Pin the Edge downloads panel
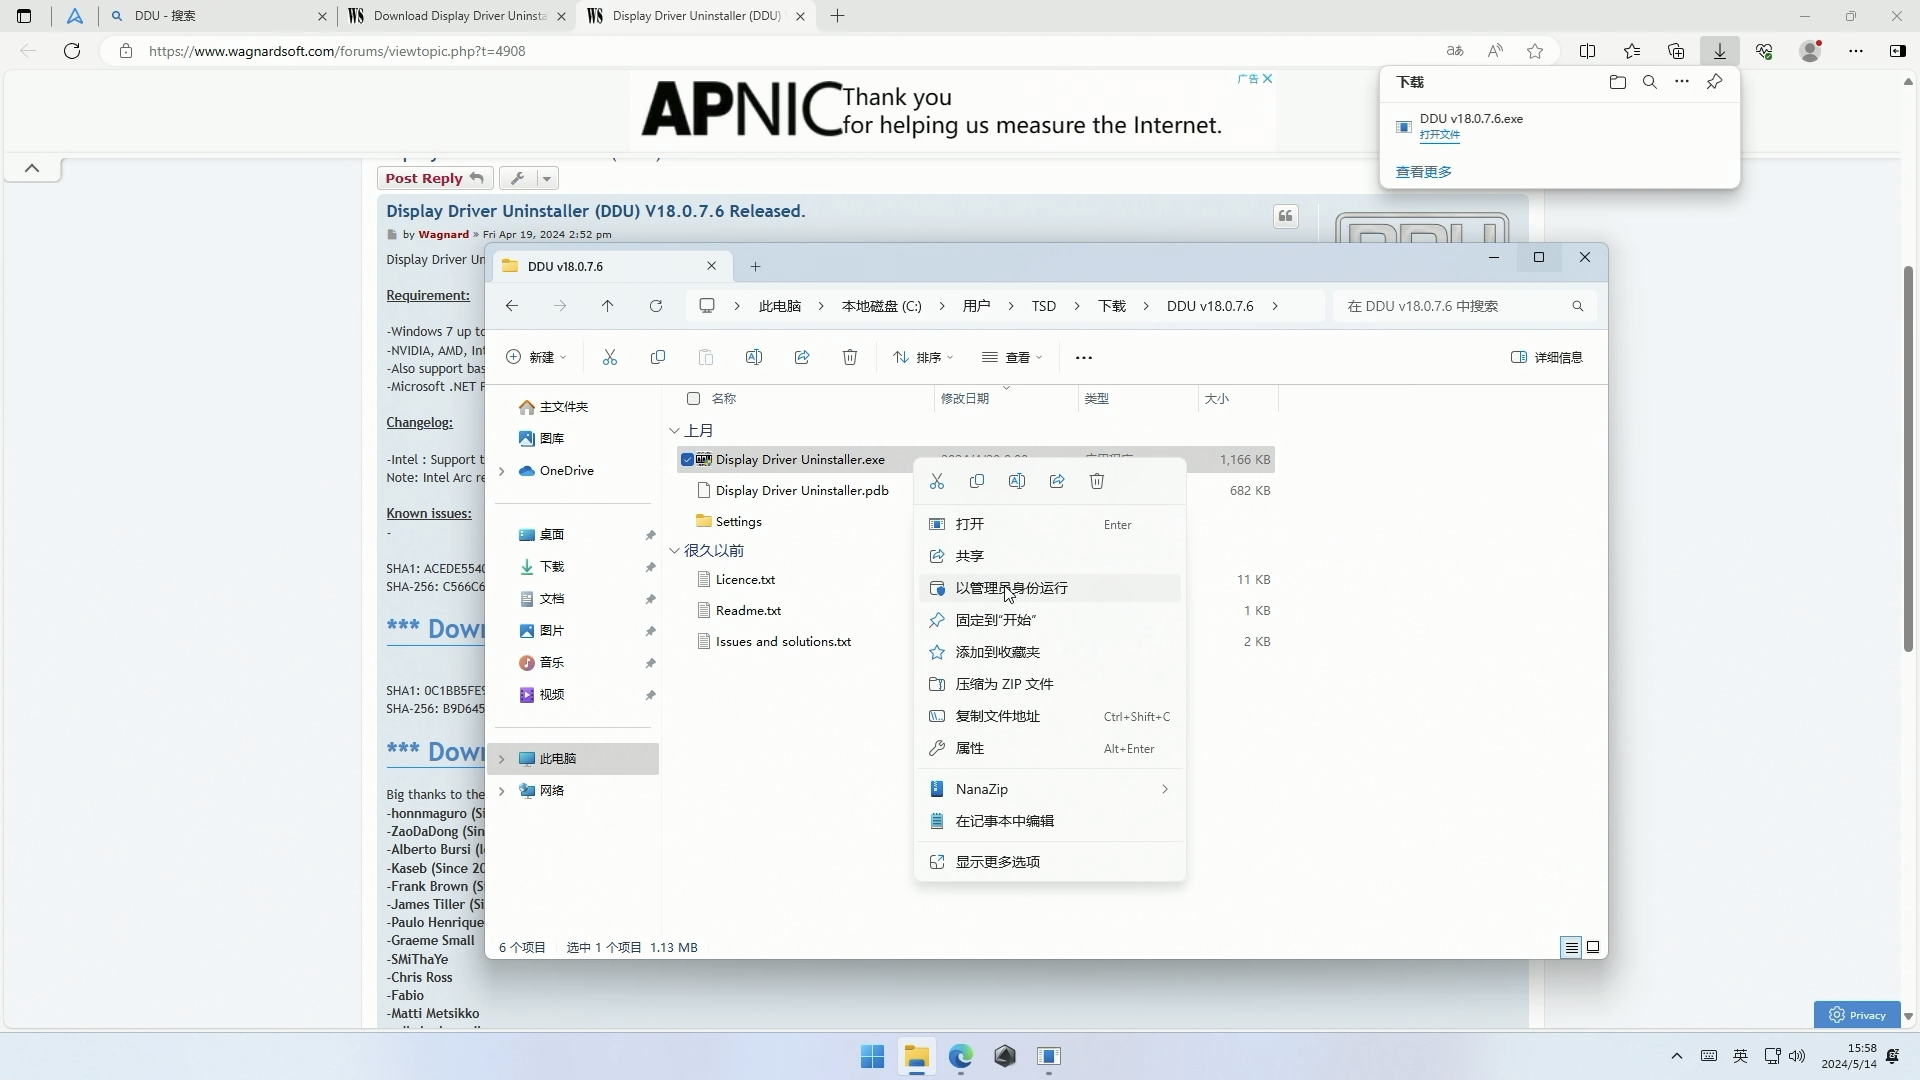The width and height of the screenshot is (1920, 1080). (x=1714, y=83)
